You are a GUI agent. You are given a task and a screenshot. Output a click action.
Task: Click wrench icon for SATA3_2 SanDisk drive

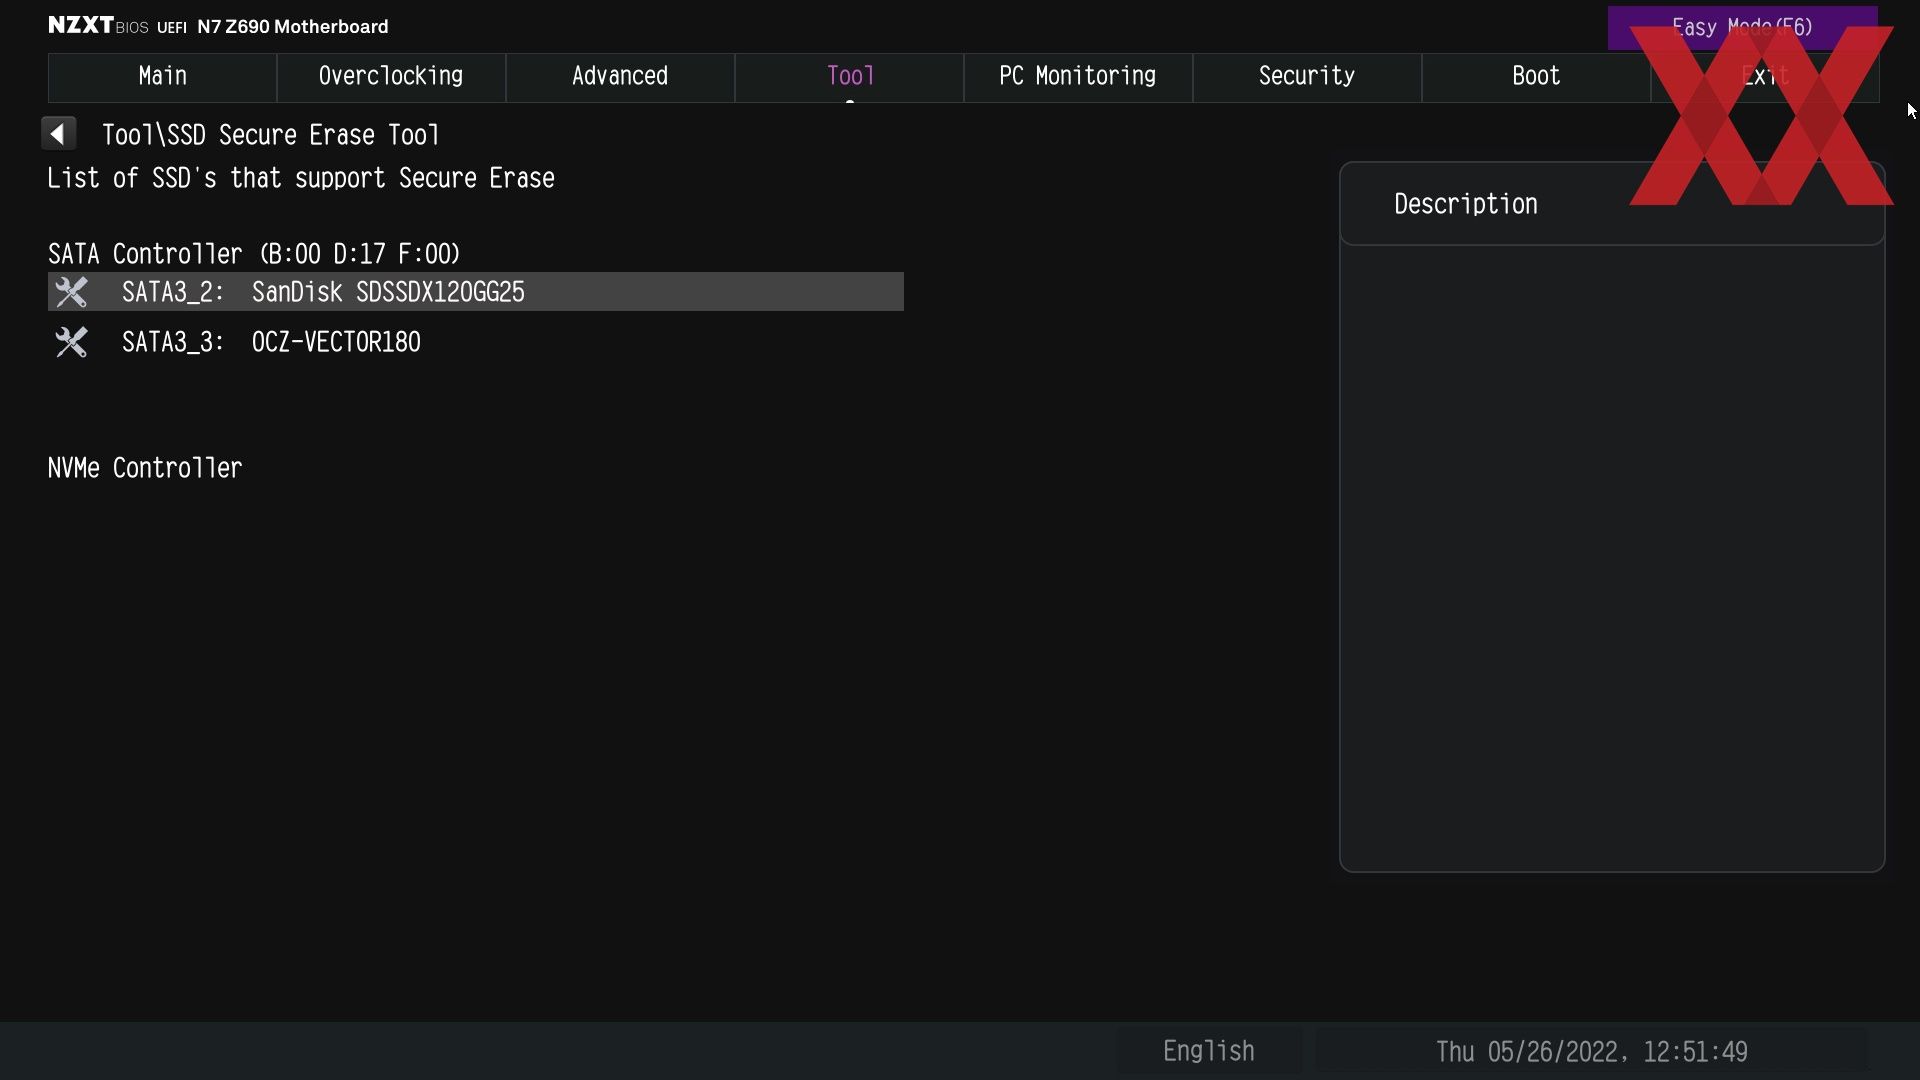click(71, 292)
